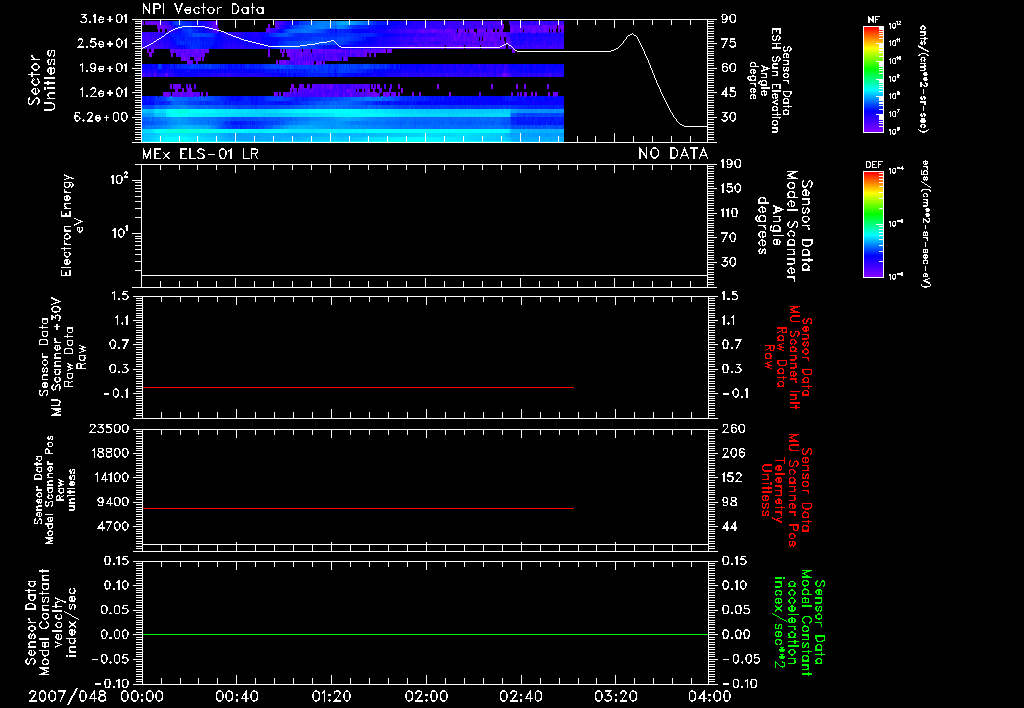The width and height of the screenshot is (1024, 708).
Task: Click the Model Scanner Pos Raw axis label
Action: point(55,490)
